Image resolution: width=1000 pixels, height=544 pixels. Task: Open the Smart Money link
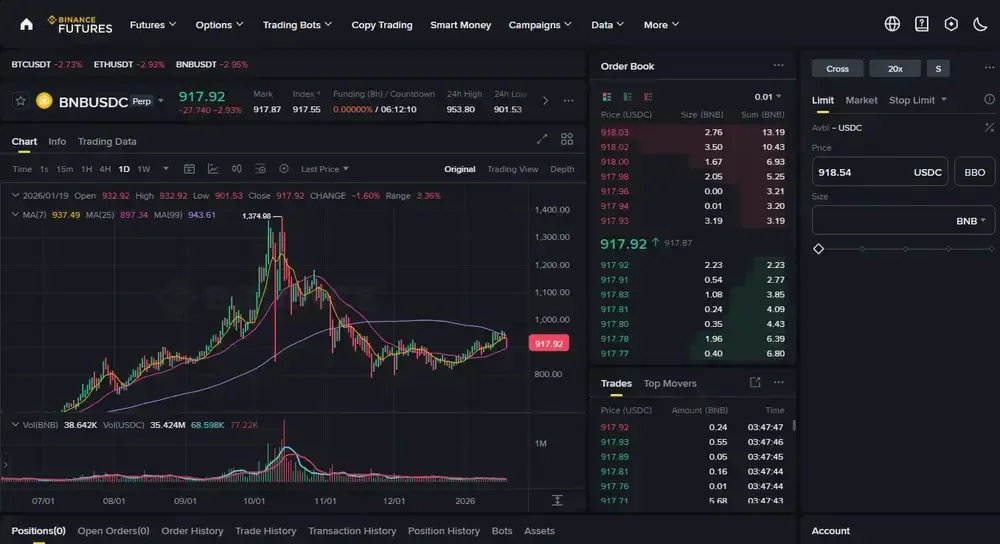coord(460,25)
